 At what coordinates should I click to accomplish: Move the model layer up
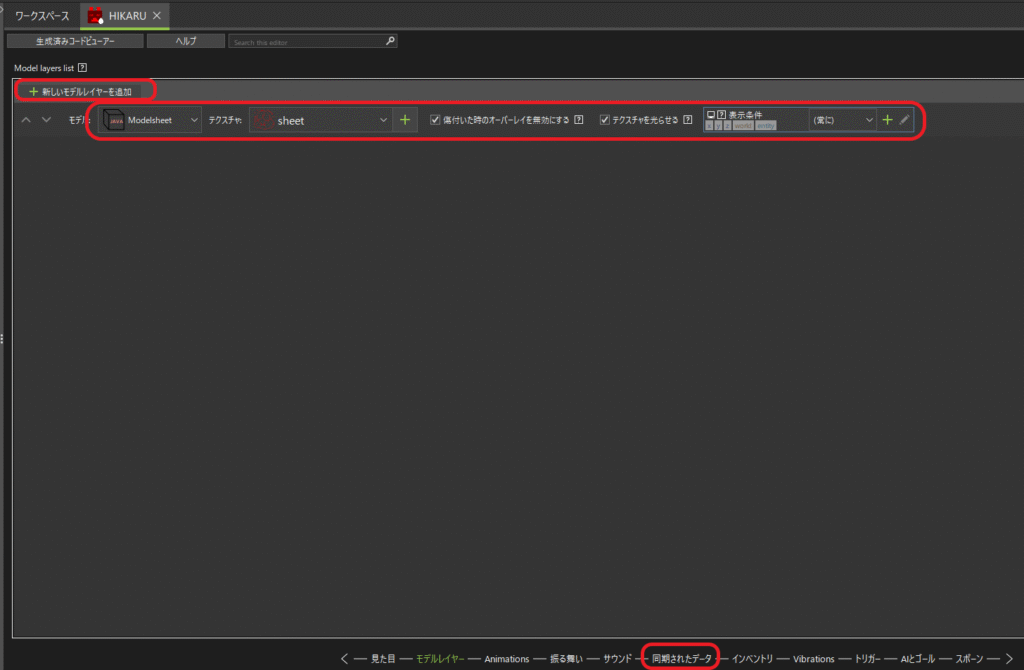pyautogui.click(x=27, y=120)
